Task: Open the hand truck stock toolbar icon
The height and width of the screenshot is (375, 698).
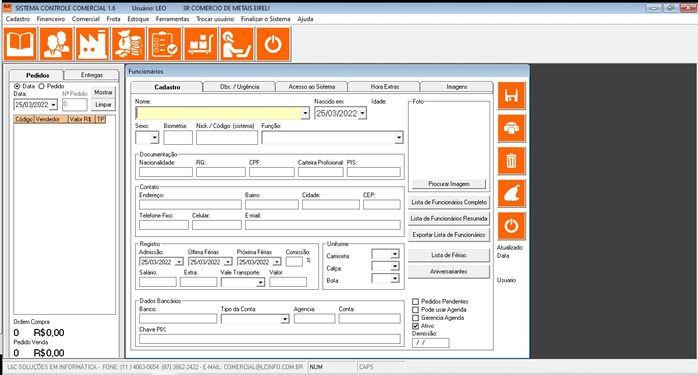Action: click(x=201, y=44)
